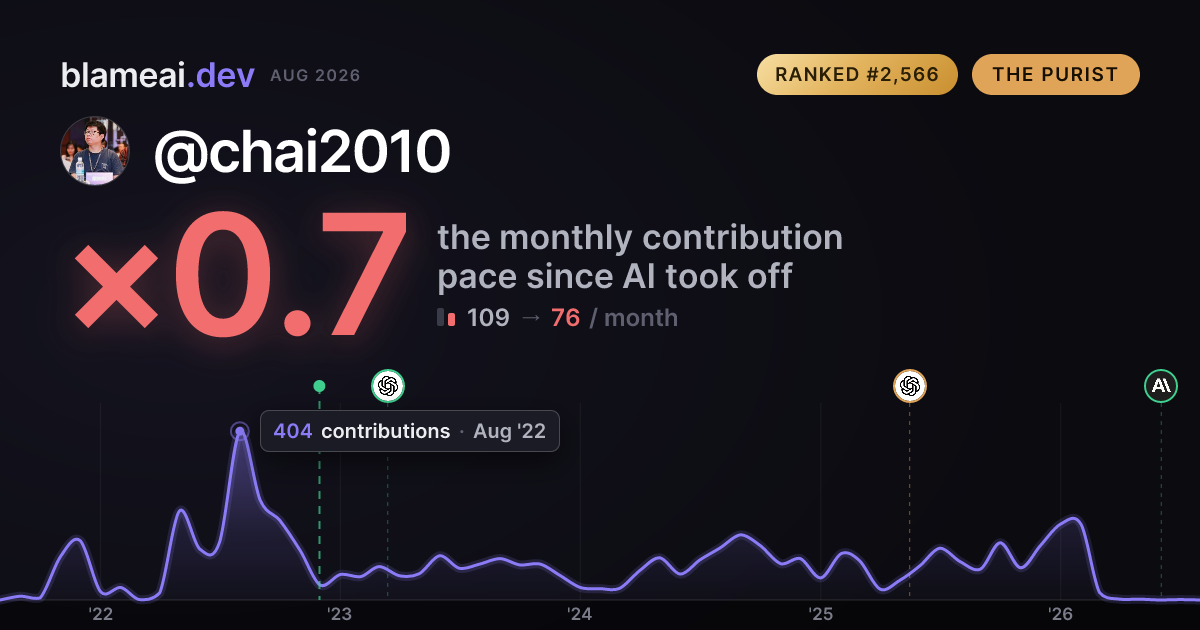Click THE PURIST badge
This screenshot has height=630, width=1200.
pos(1055,75)
